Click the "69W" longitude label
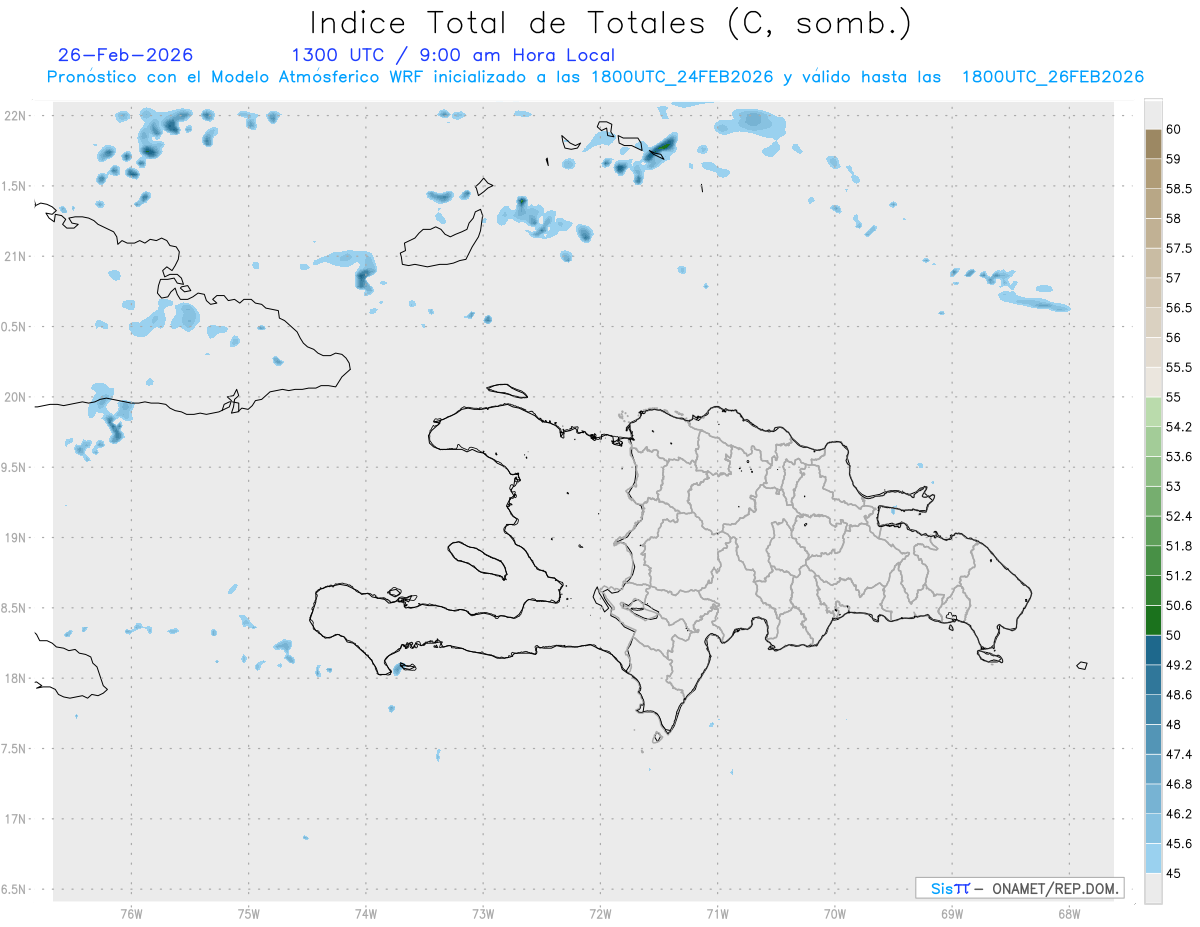 (x=952, y=913)
